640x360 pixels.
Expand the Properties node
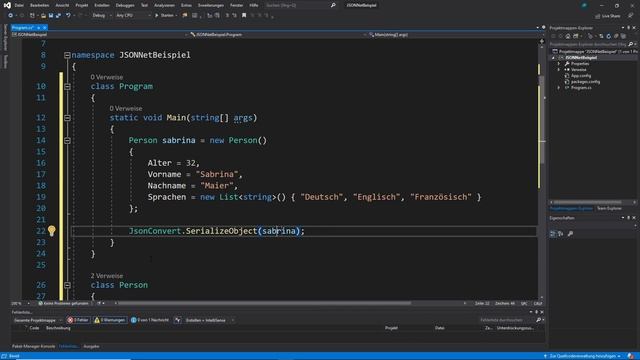click(559, 64)
